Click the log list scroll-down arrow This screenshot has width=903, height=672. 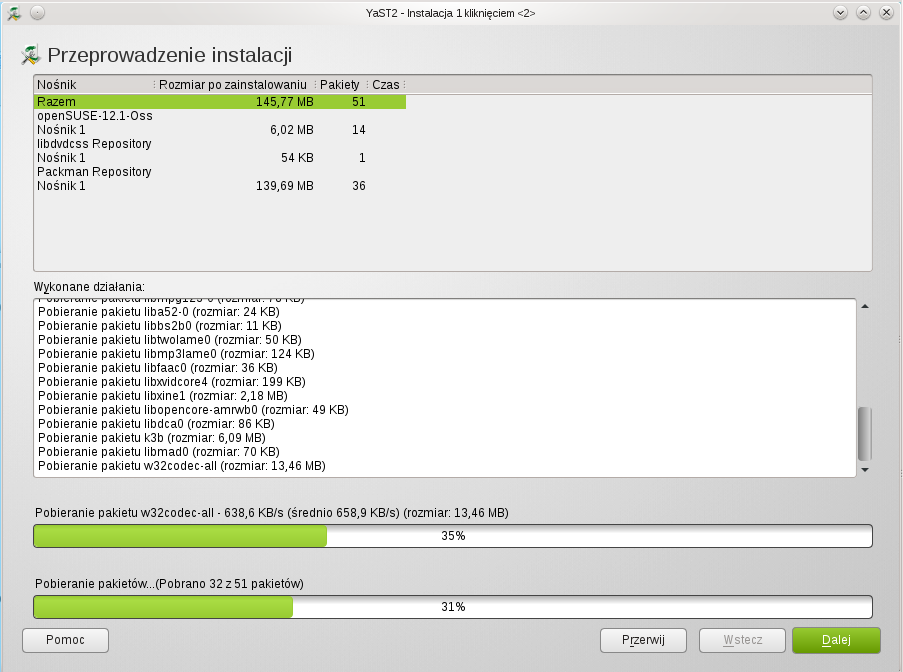click(x=865, y=469)
